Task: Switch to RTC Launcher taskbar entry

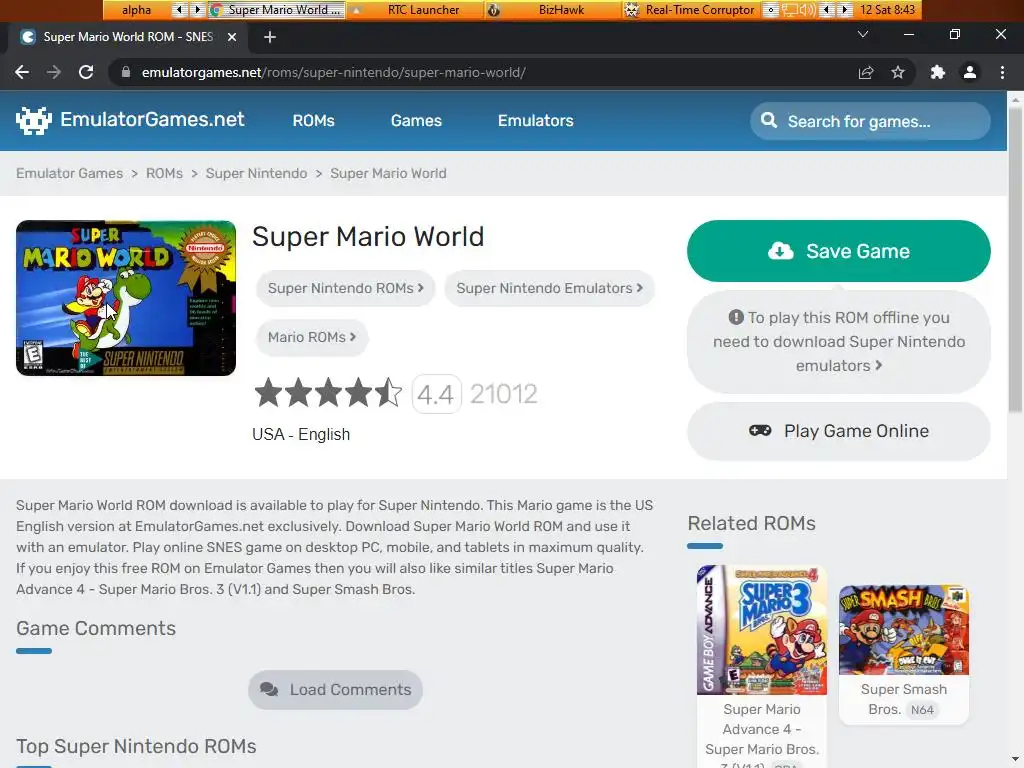Action: coord(415,10)
